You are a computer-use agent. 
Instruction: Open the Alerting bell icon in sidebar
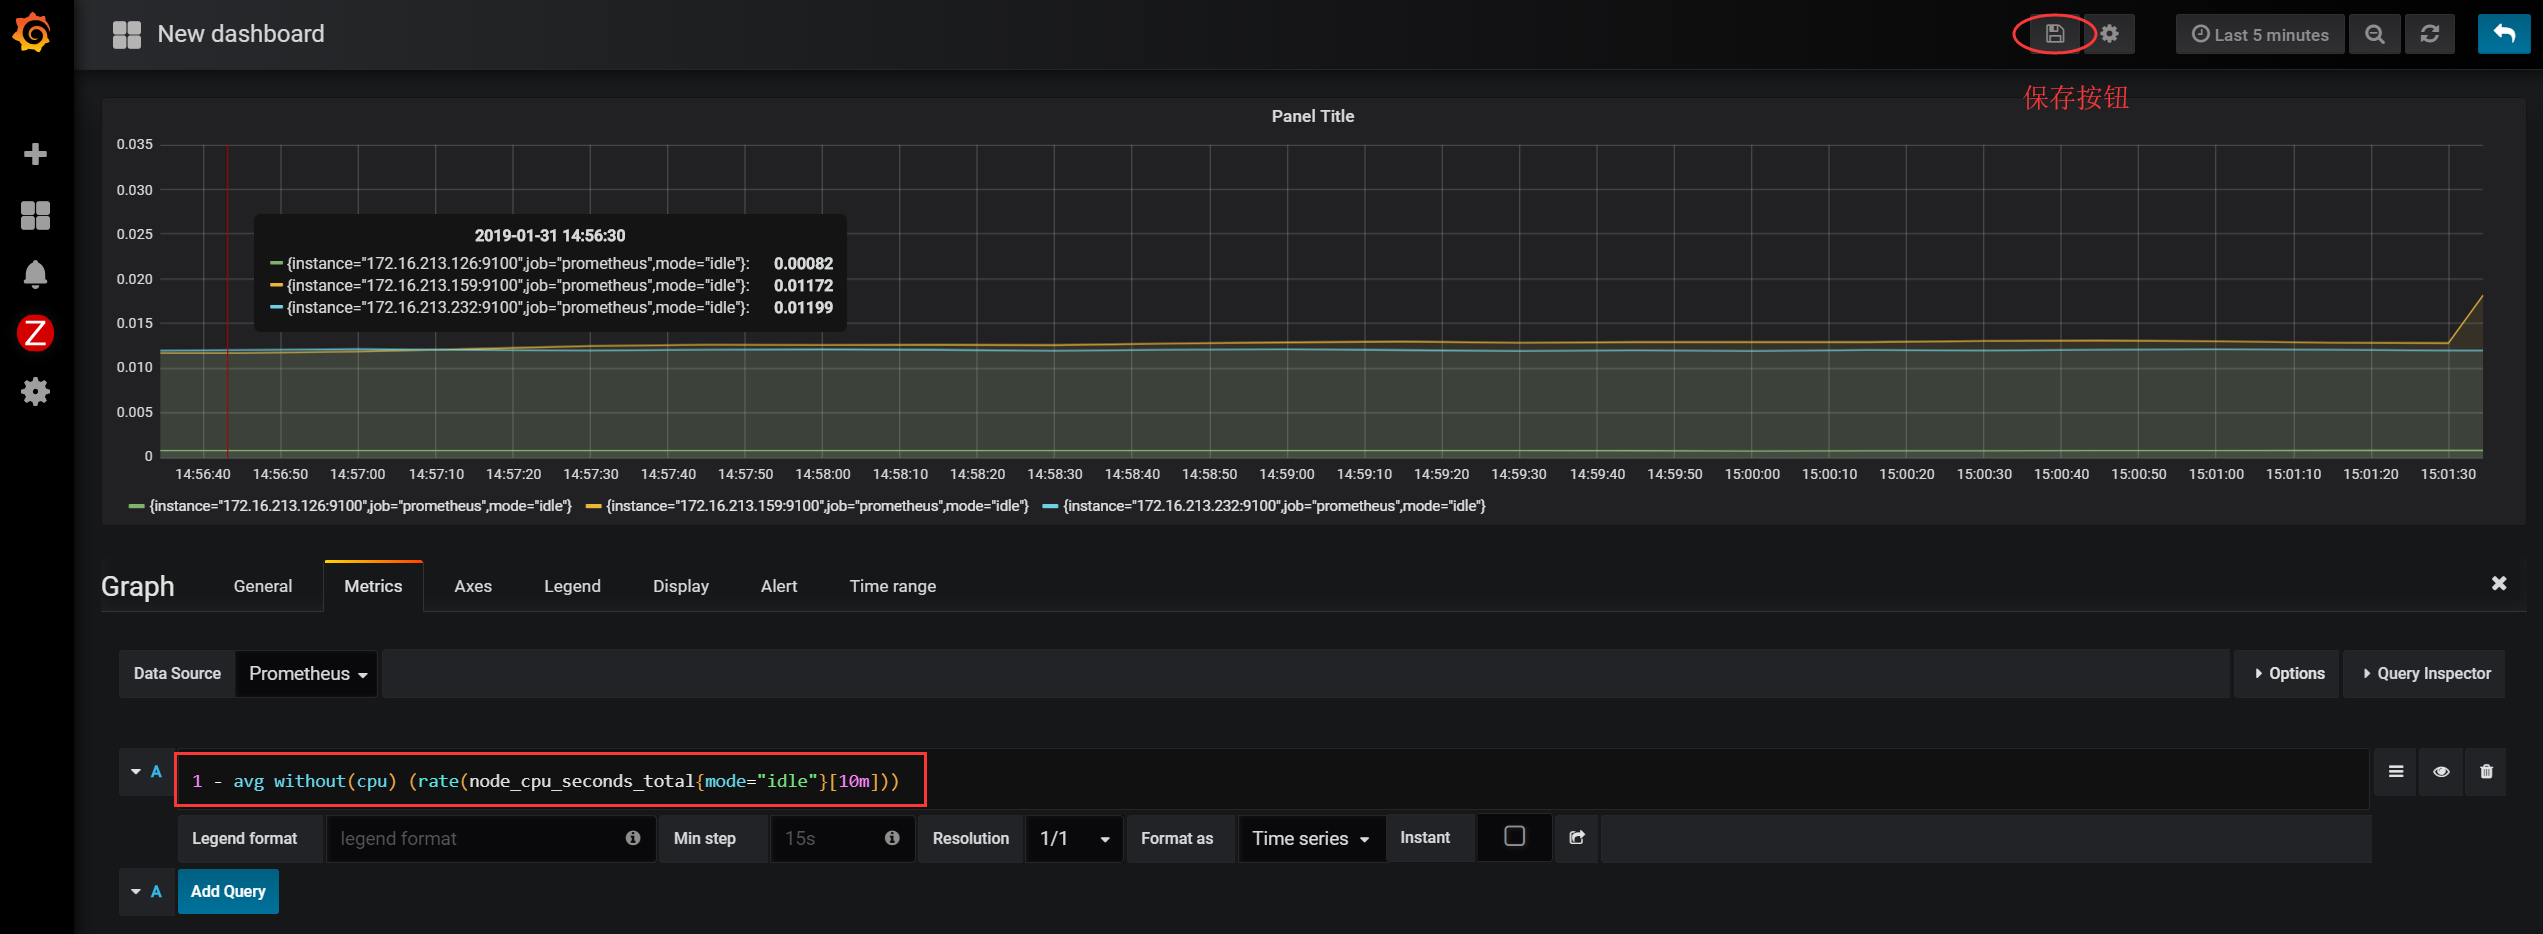tap(35, 274)
